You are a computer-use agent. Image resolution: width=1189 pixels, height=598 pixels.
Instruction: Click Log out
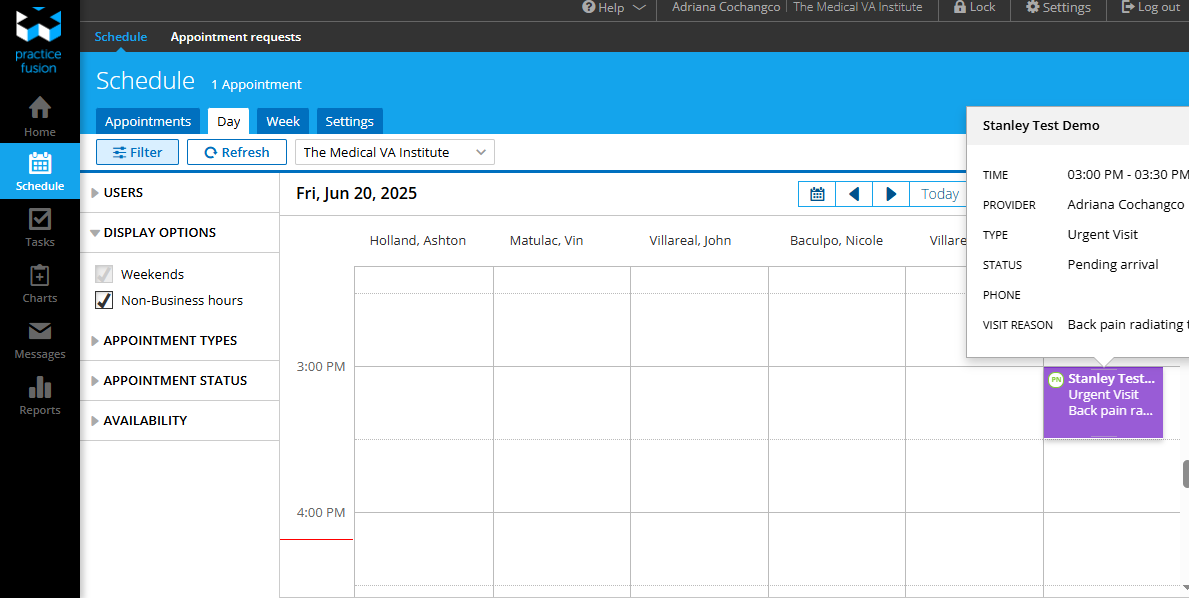tap(1150, 8)
